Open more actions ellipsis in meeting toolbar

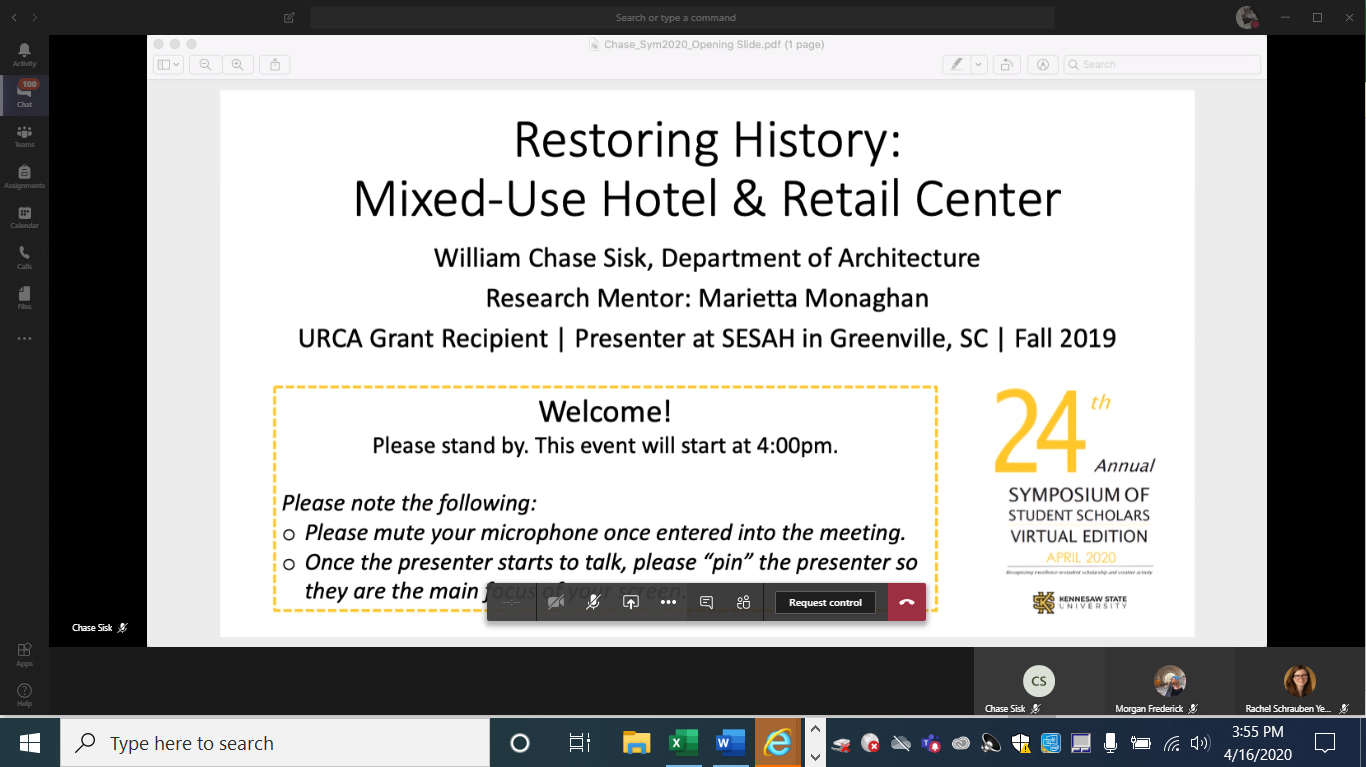[668, 603]
